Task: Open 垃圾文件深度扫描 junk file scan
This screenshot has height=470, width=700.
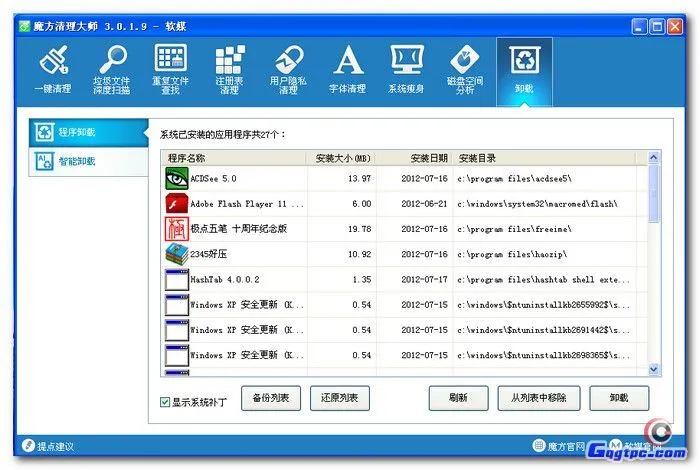Action: (112, 70)
